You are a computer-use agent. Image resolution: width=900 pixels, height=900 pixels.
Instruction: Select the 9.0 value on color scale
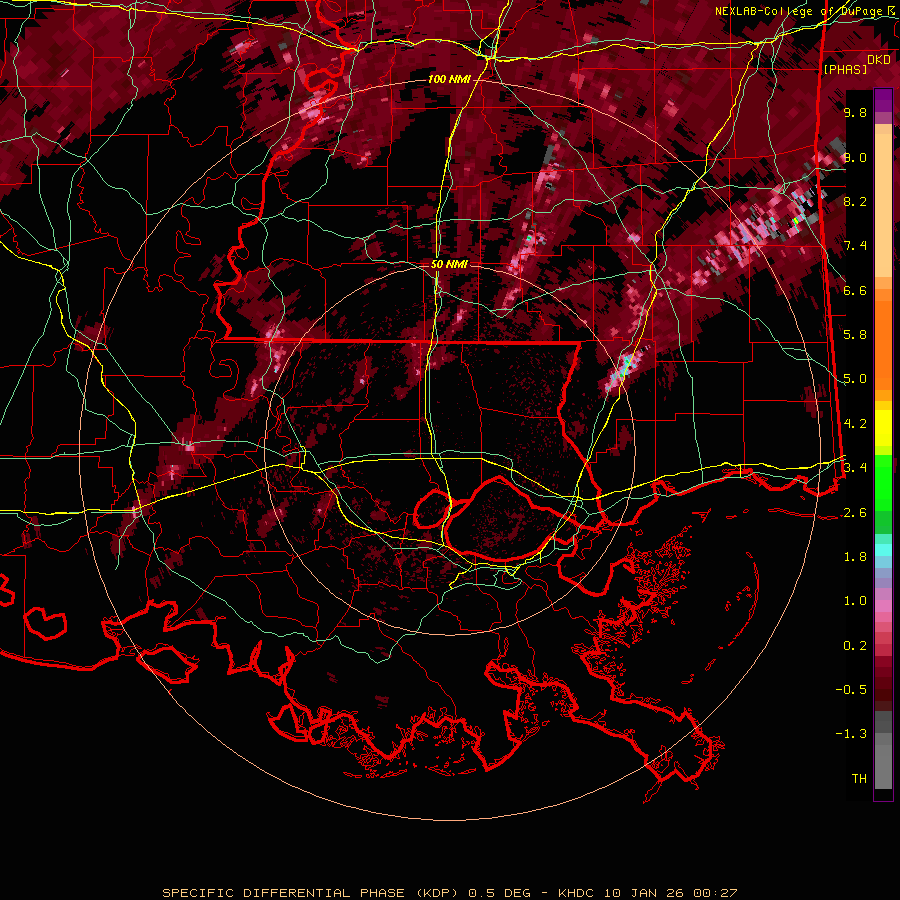pyautogui.click(x=855, y=157)
